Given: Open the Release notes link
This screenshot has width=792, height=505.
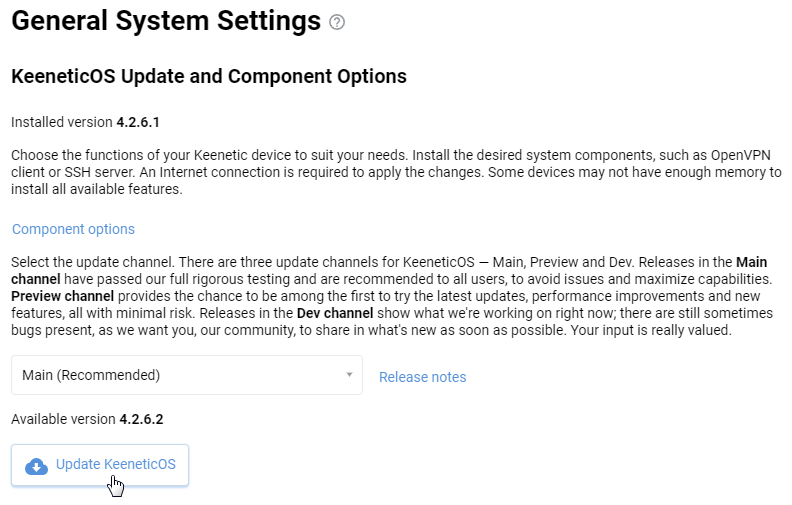Looking at the screenshot, I should [x=422, y=377].
